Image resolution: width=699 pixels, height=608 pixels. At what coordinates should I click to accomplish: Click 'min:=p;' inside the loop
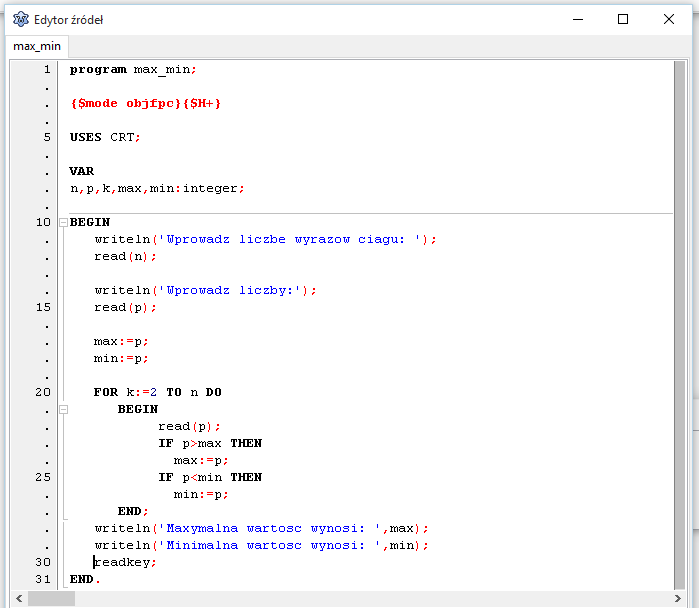(x=201, y=494)
